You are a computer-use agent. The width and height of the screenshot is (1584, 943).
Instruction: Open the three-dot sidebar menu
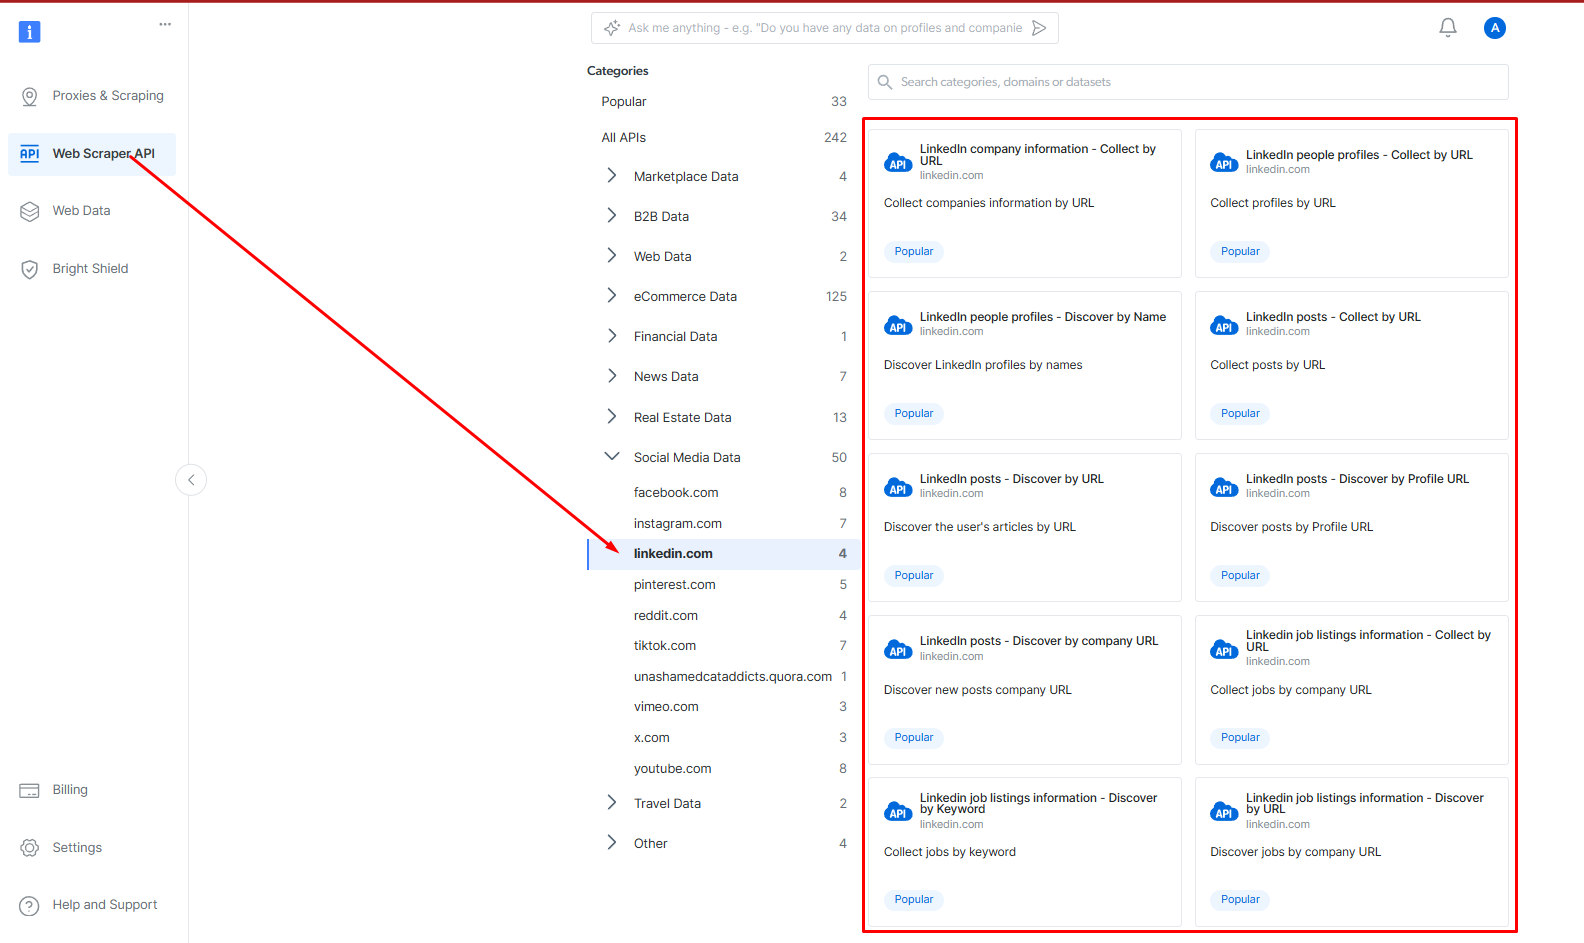pyautogui.click(x=165, y=24)
